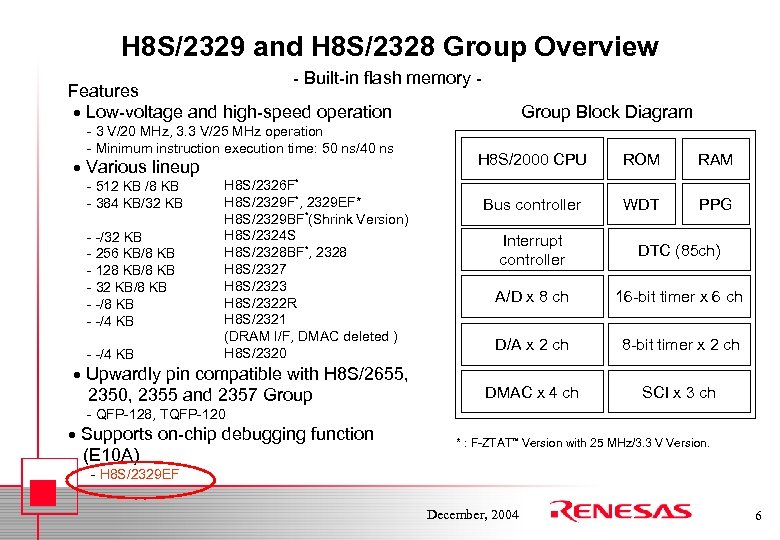
Task: Click the 'H8S/2324S' device name
Action: coord(259,235)
